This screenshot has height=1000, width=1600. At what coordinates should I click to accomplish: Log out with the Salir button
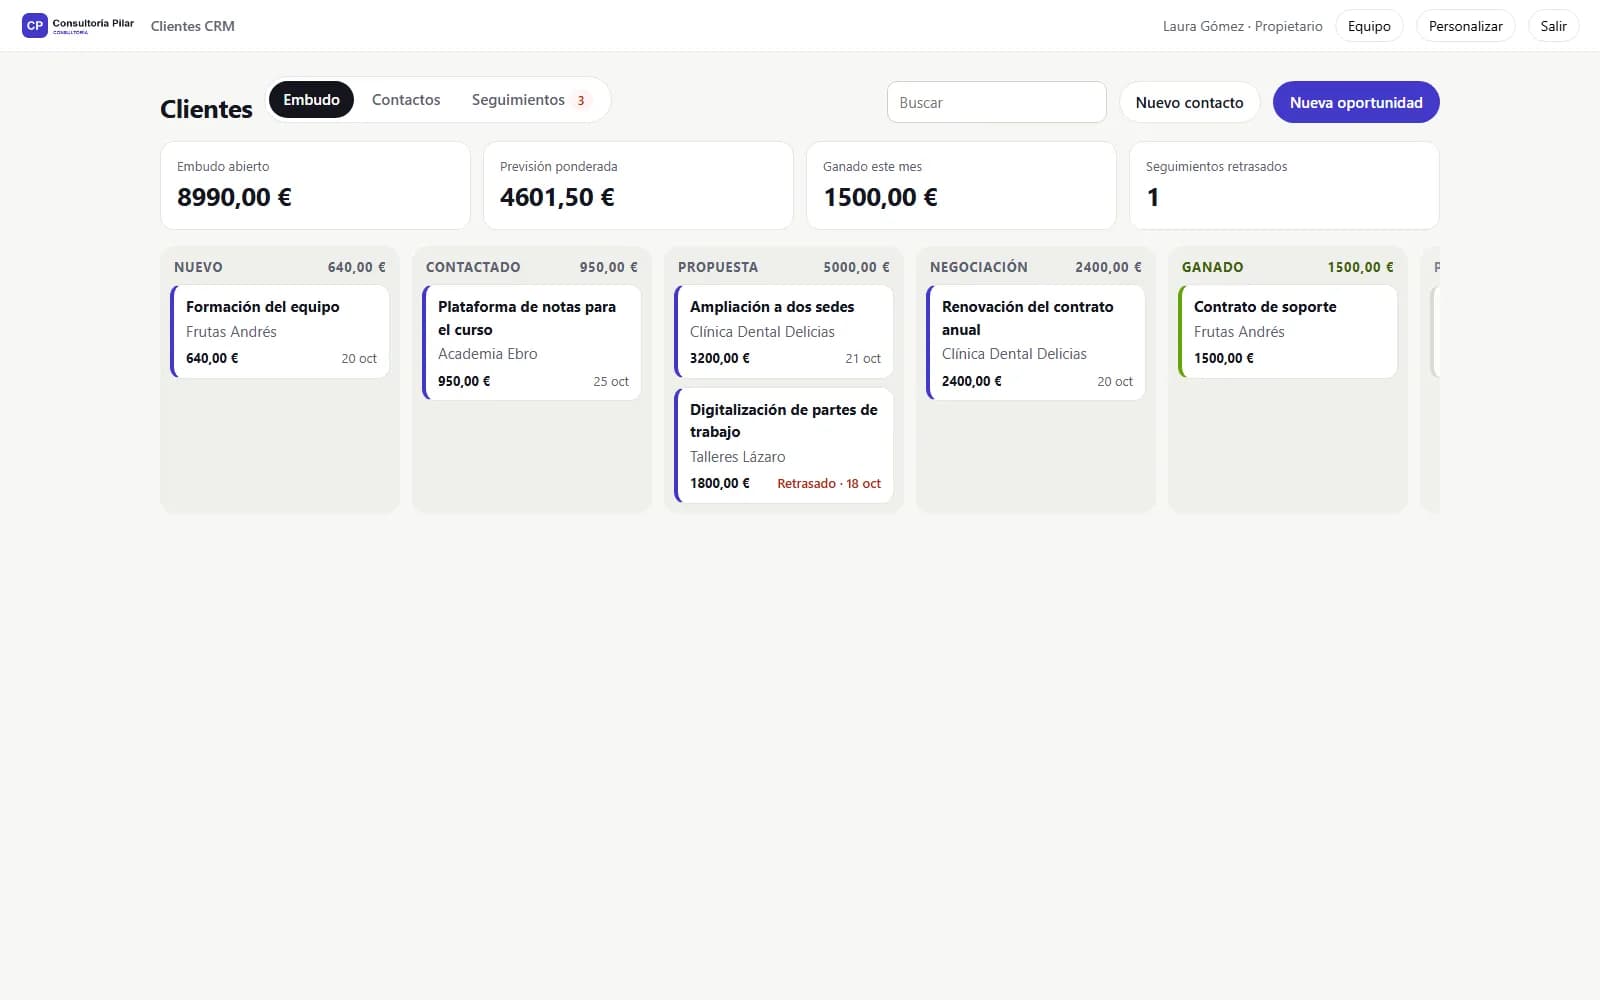pyautogui.click(x=1553, y=26)
